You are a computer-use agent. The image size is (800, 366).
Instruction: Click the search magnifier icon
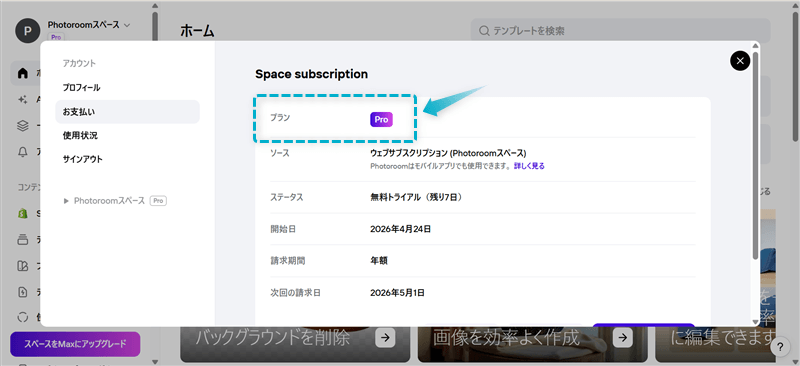[484, 31]
